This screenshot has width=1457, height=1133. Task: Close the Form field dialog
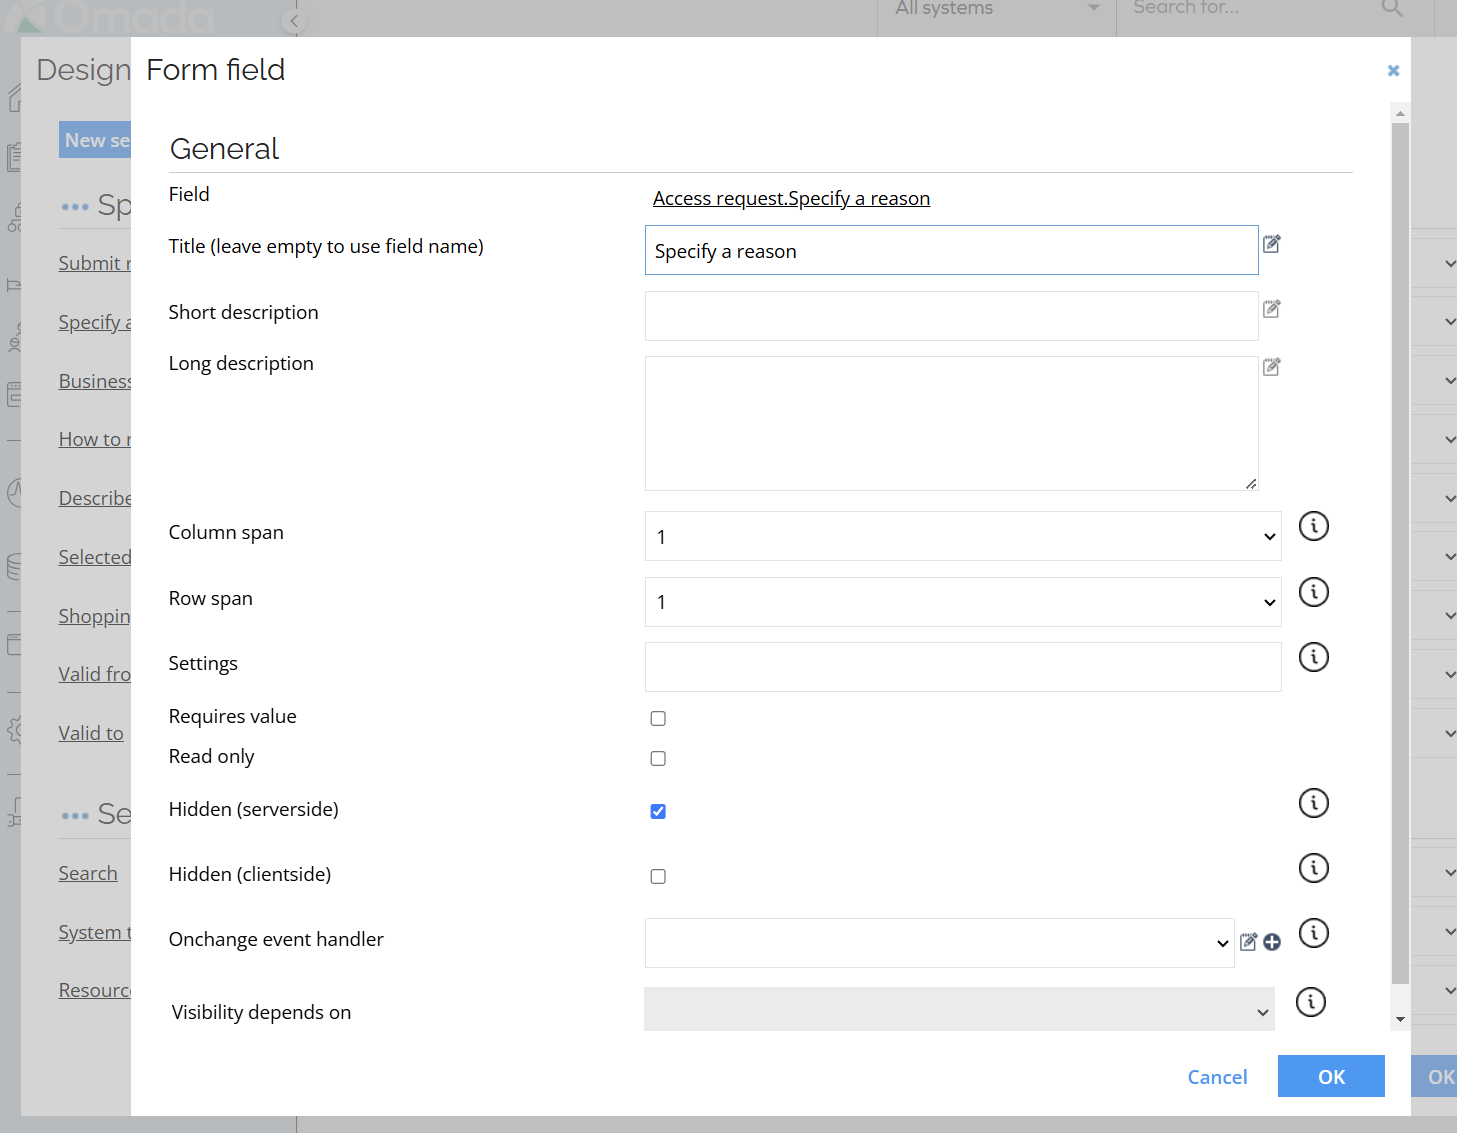[x=1393, y=71]
